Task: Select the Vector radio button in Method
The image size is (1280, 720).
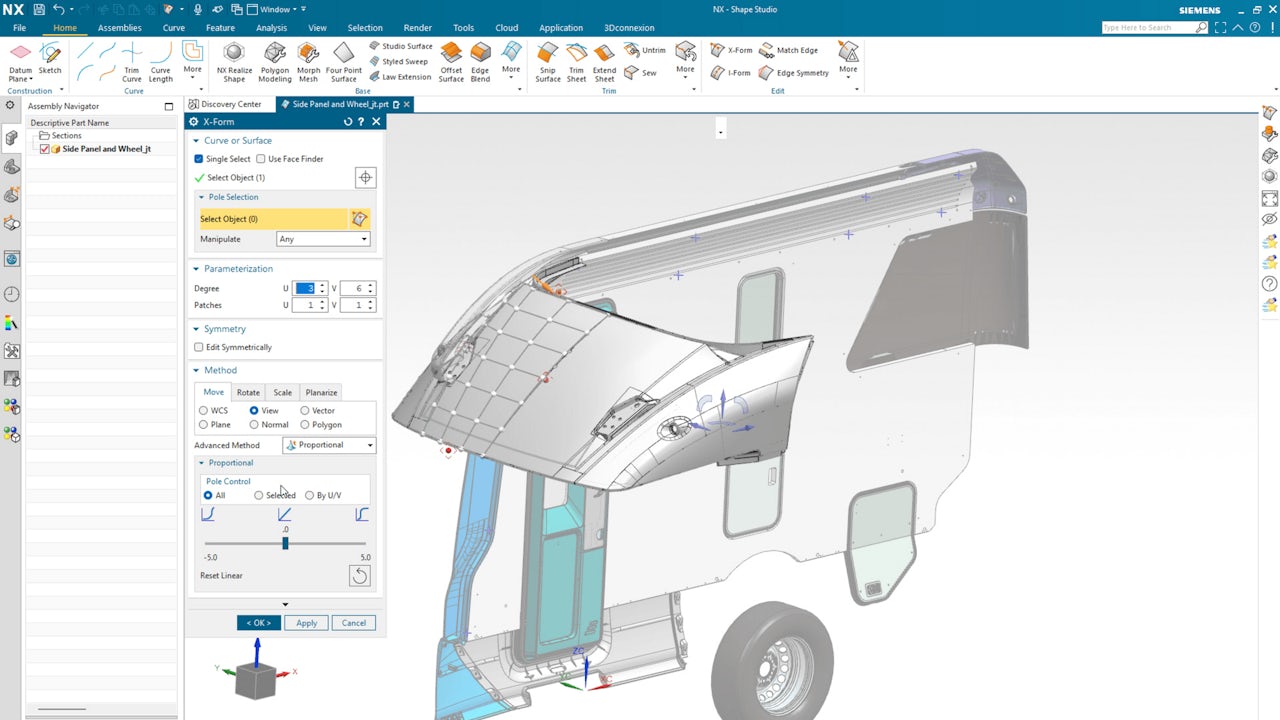Action: (305, 410)
